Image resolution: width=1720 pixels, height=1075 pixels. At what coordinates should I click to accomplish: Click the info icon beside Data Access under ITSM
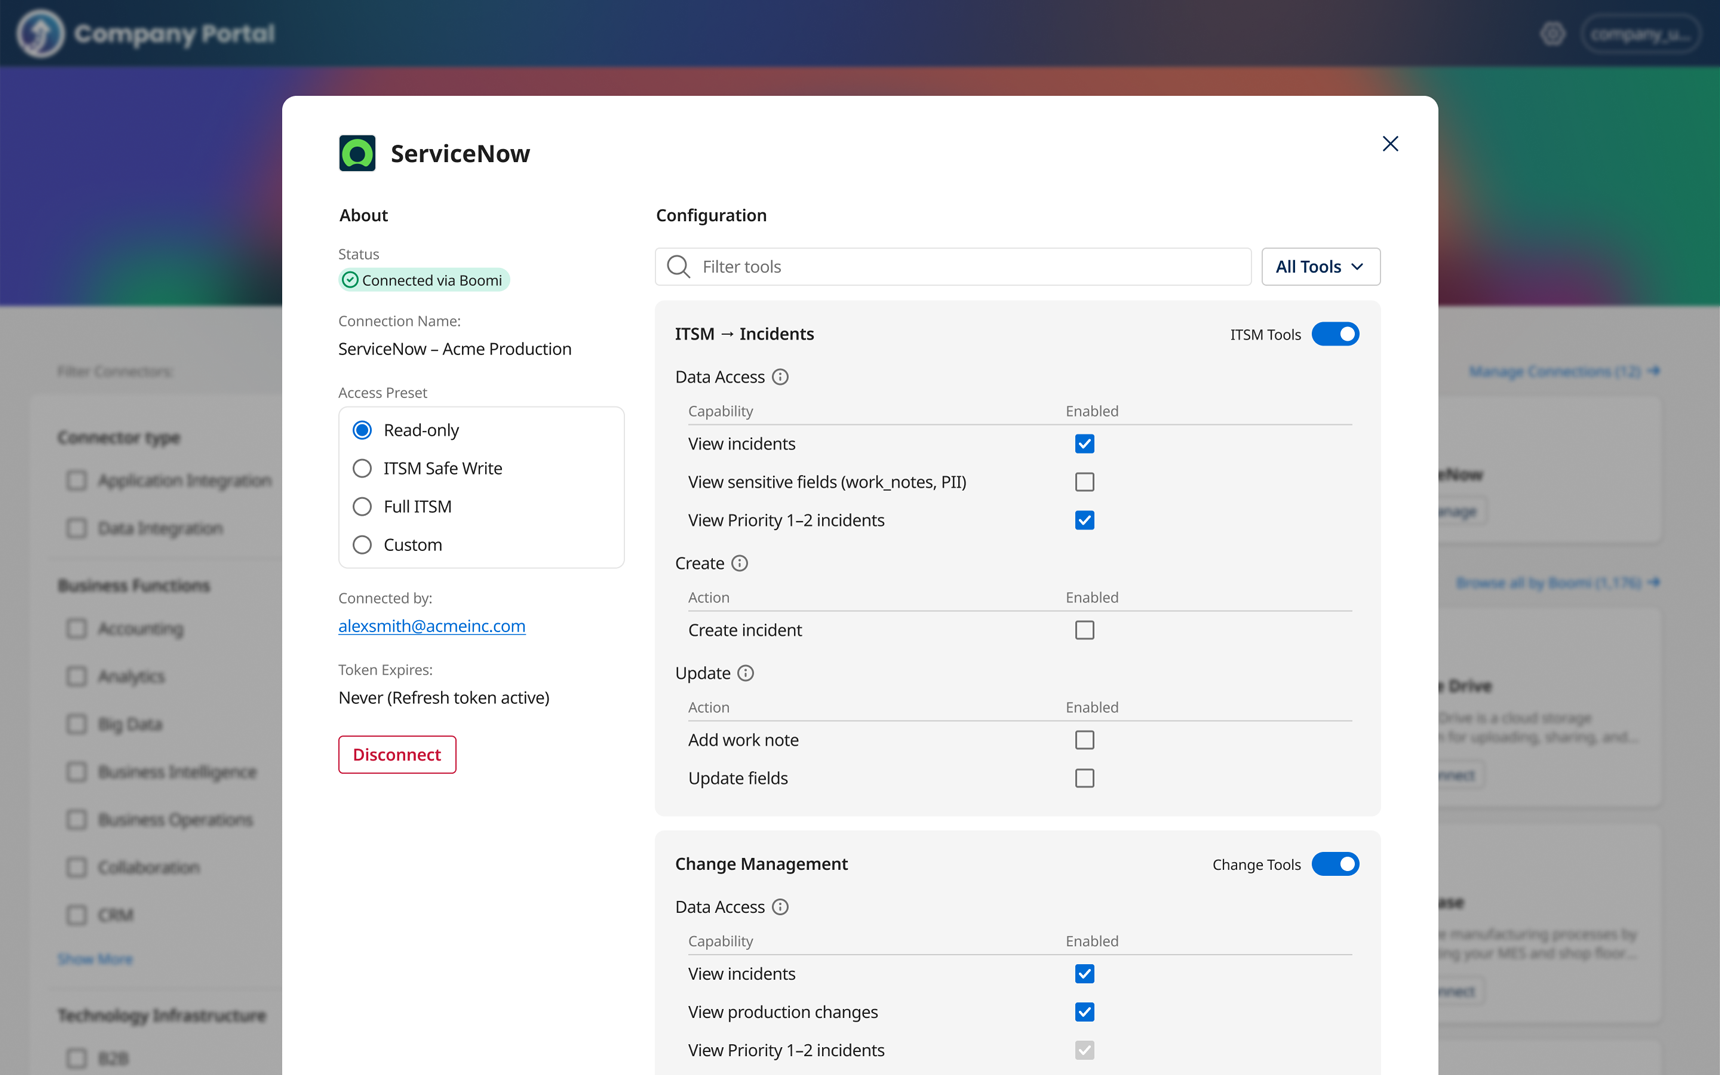click(781, 377)
